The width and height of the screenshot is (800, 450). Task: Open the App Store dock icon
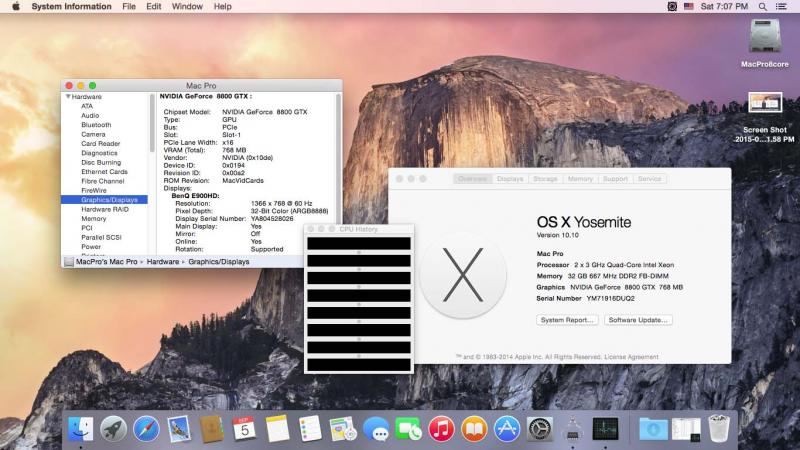pos(507,430)
